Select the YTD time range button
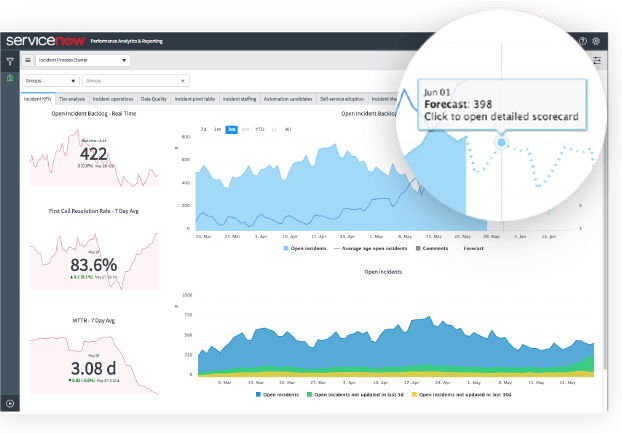Image resolution: width=622 pixels, height=433 pixels. click(x=259, y=129)
